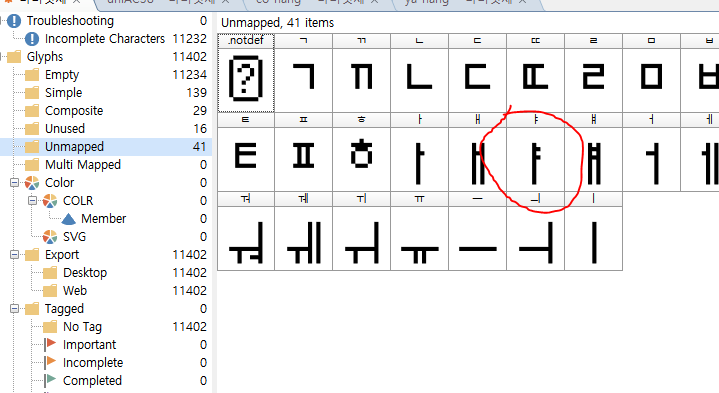
Task: Click the No Tag folder icon
Action: 50,327
